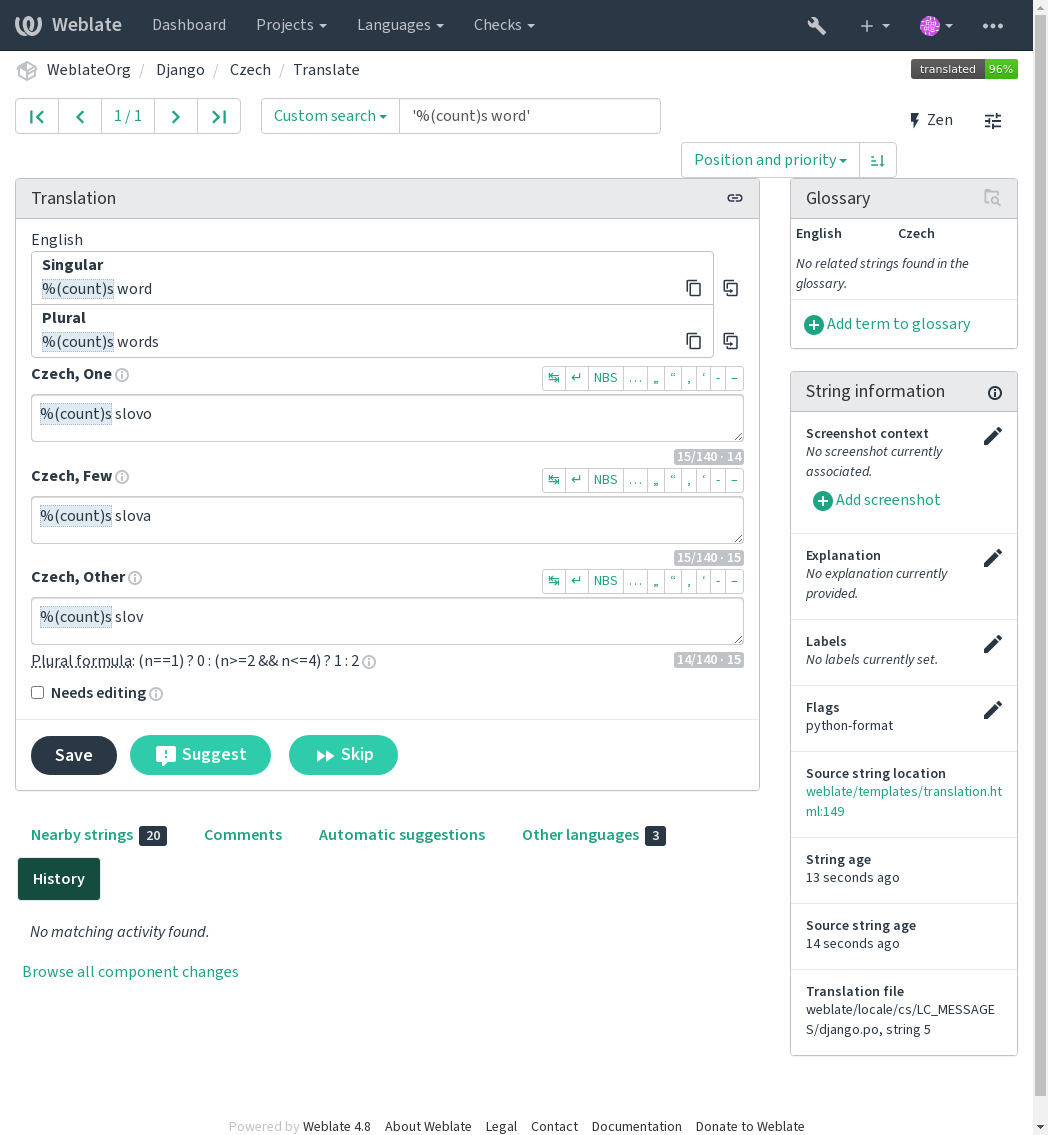Focus the Czech, Other translation text field
1048x1135 pixels.
[387, 621]
